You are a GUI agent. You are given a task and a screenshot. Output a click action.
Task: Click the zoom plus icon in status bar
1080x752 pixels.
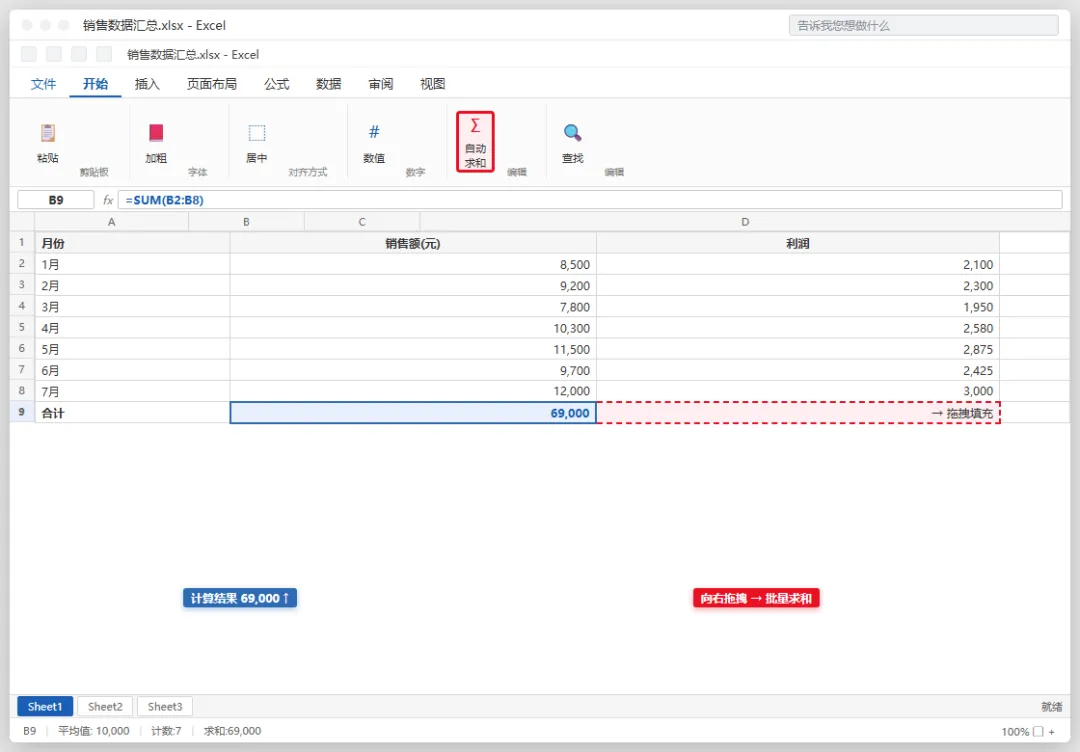(1052, 731)
